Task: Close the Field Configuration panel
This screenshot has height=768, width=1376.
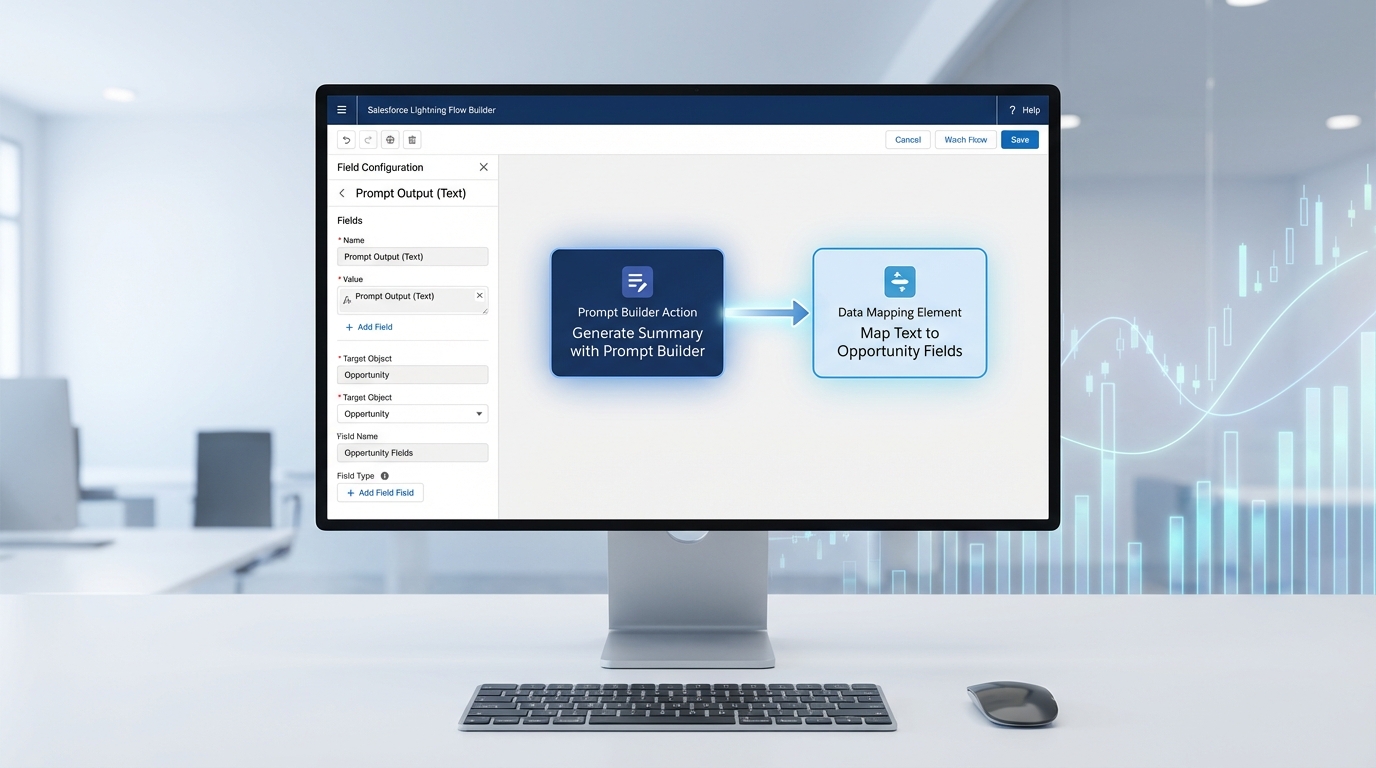Action: coord(483,166)
